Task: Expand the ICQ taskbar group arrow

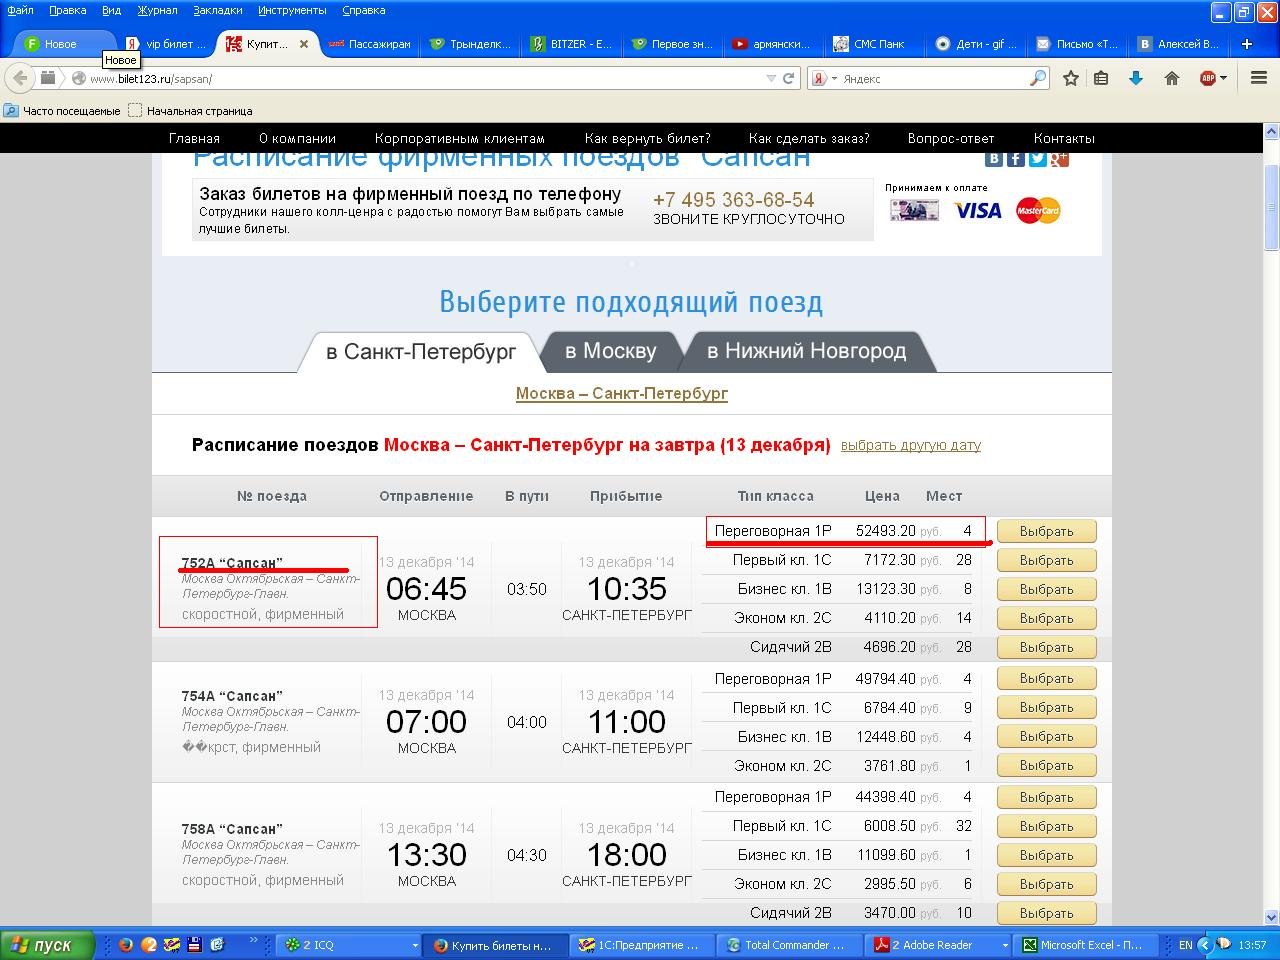Action: point(414,944)
